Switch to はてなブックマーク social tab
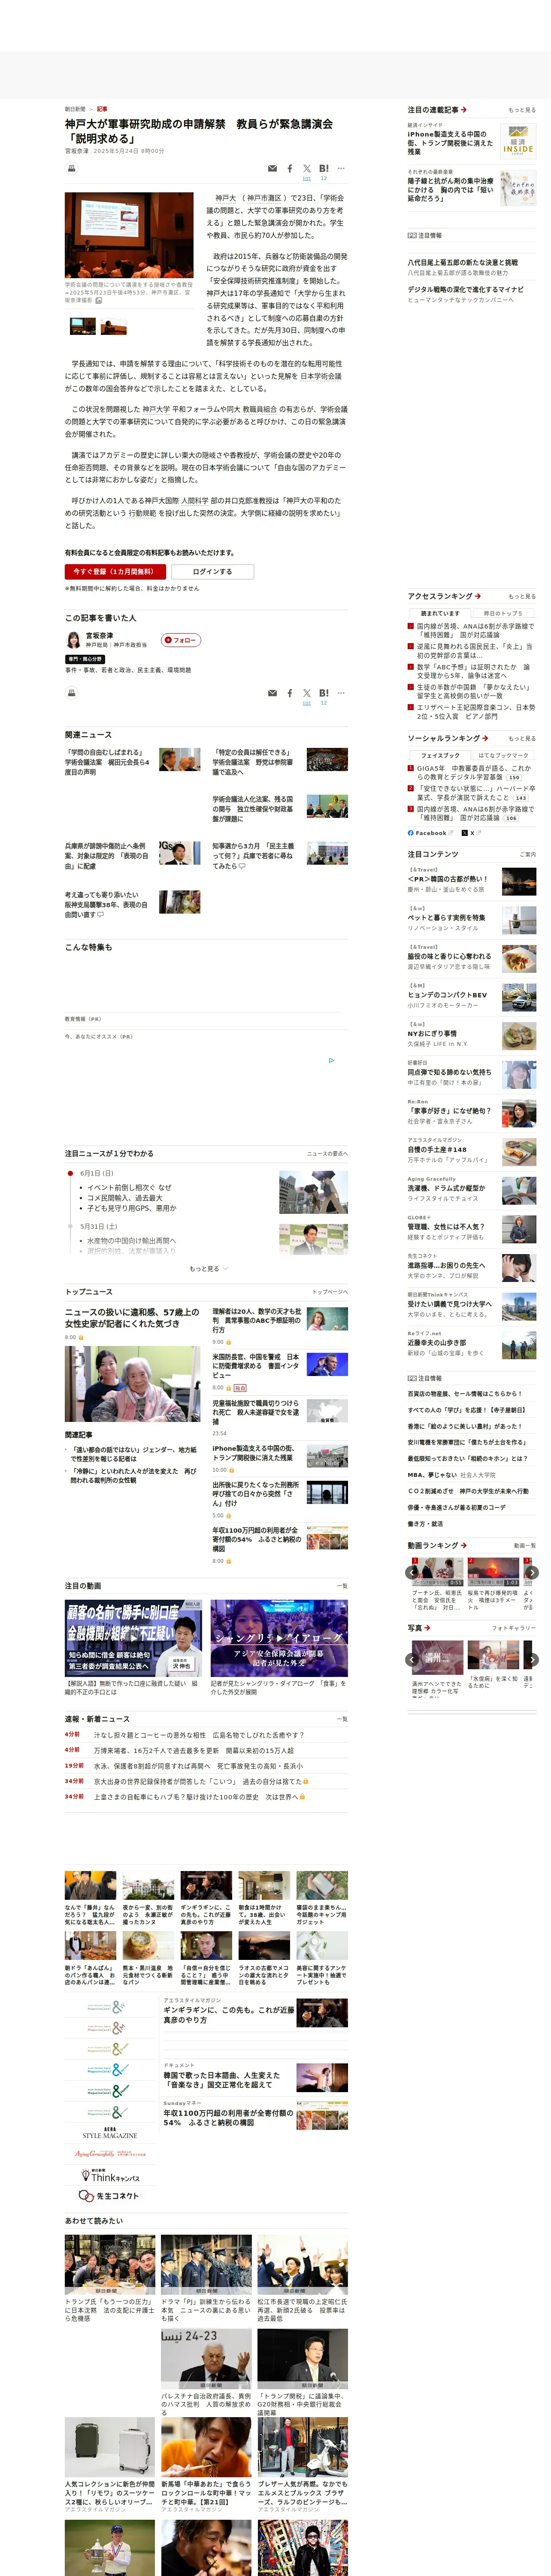This screenshot has width=551, height=2576. point(503,755)
